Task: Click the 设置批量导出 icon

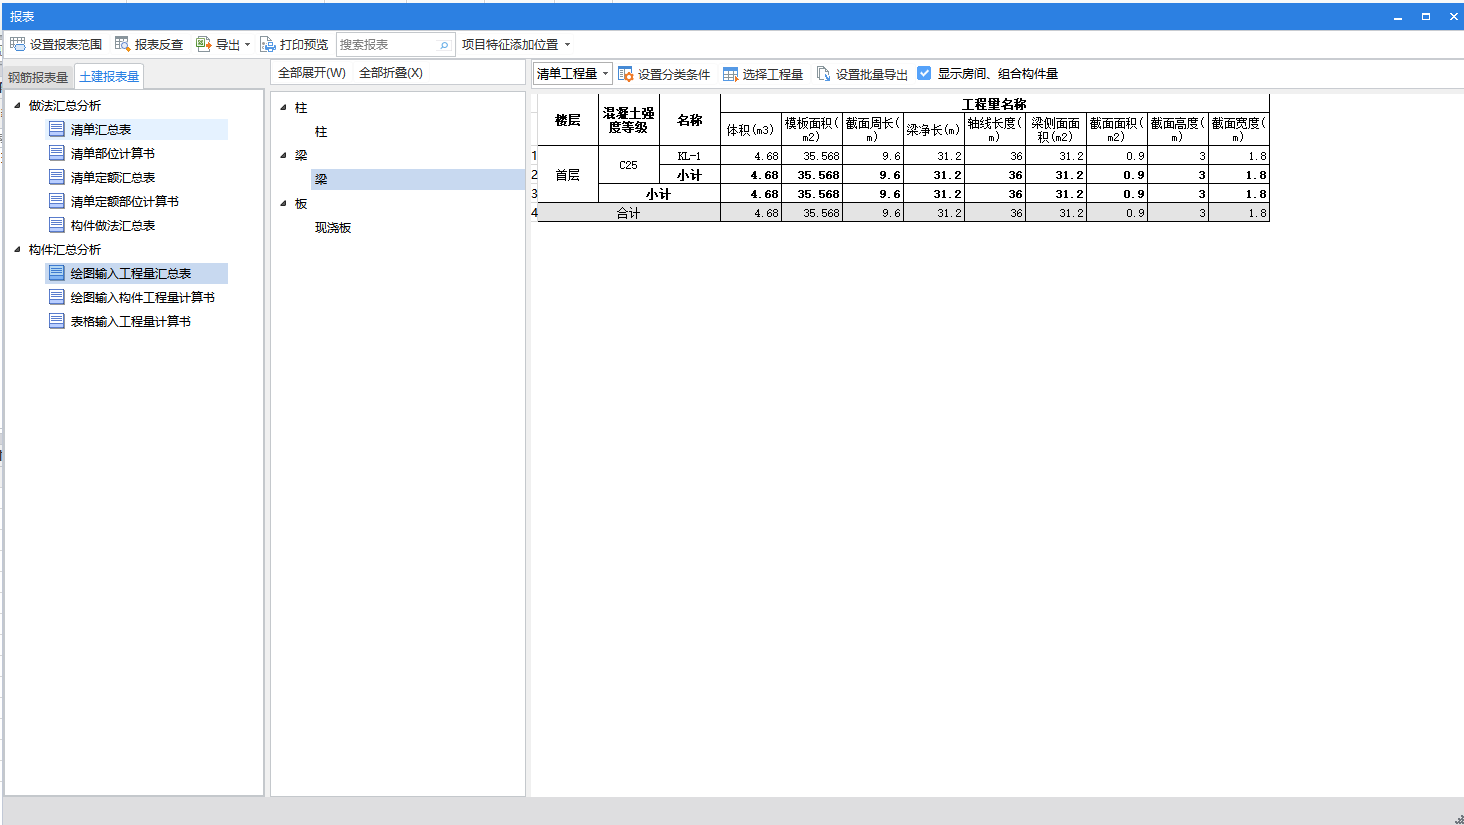Action: tap(823, 74)
